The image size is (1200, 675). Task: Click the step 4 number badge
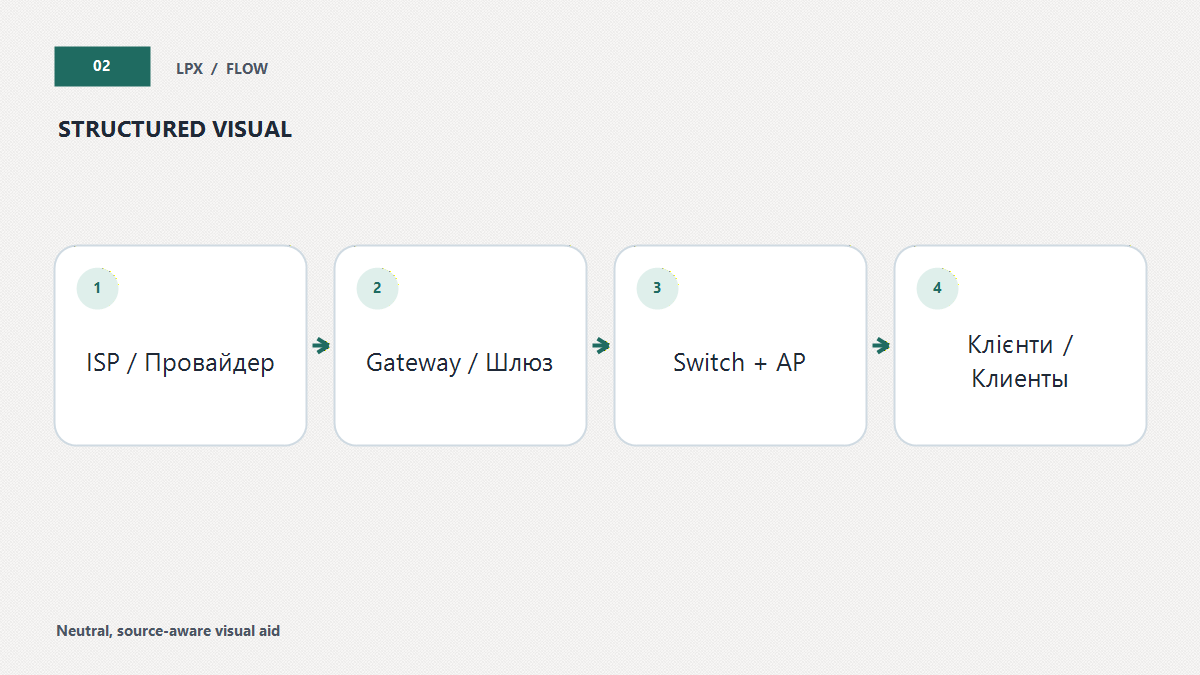(x=937, y=288)
